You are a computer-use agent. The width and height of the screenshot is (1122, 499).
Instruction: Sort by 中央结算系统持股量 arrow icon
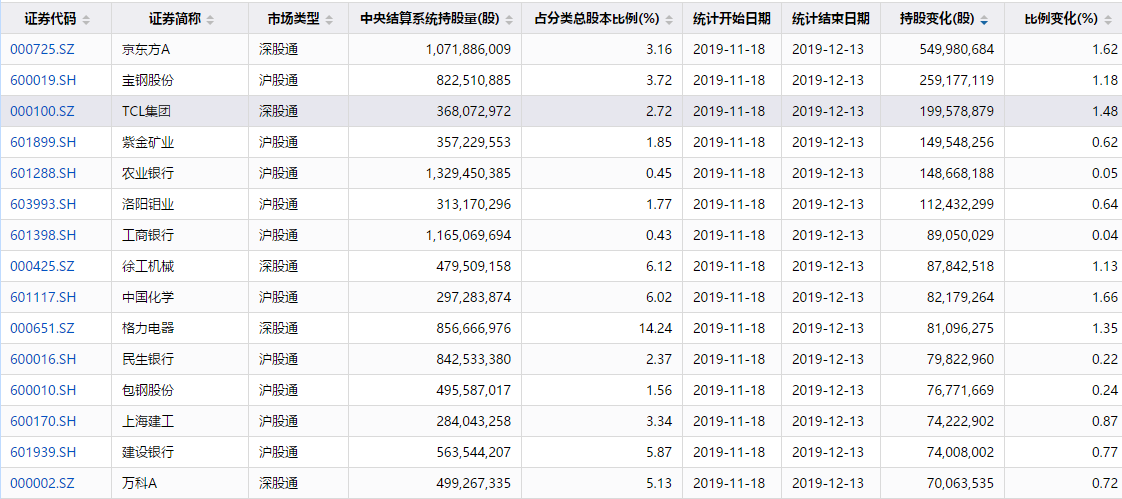pyautogui.click(x=507, y=20)
